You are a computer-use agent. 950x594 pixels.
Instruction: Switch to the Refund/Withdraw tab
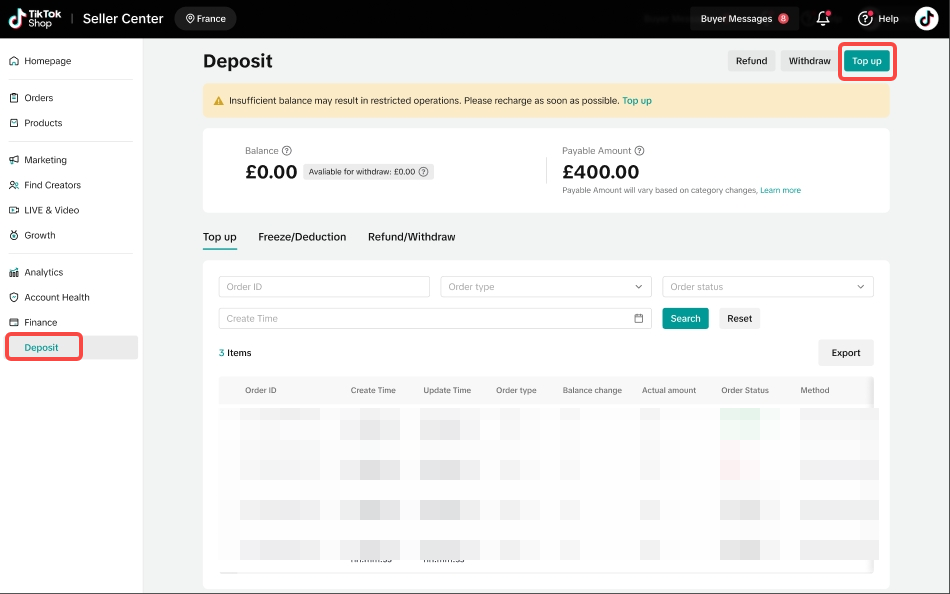(411, 237)
